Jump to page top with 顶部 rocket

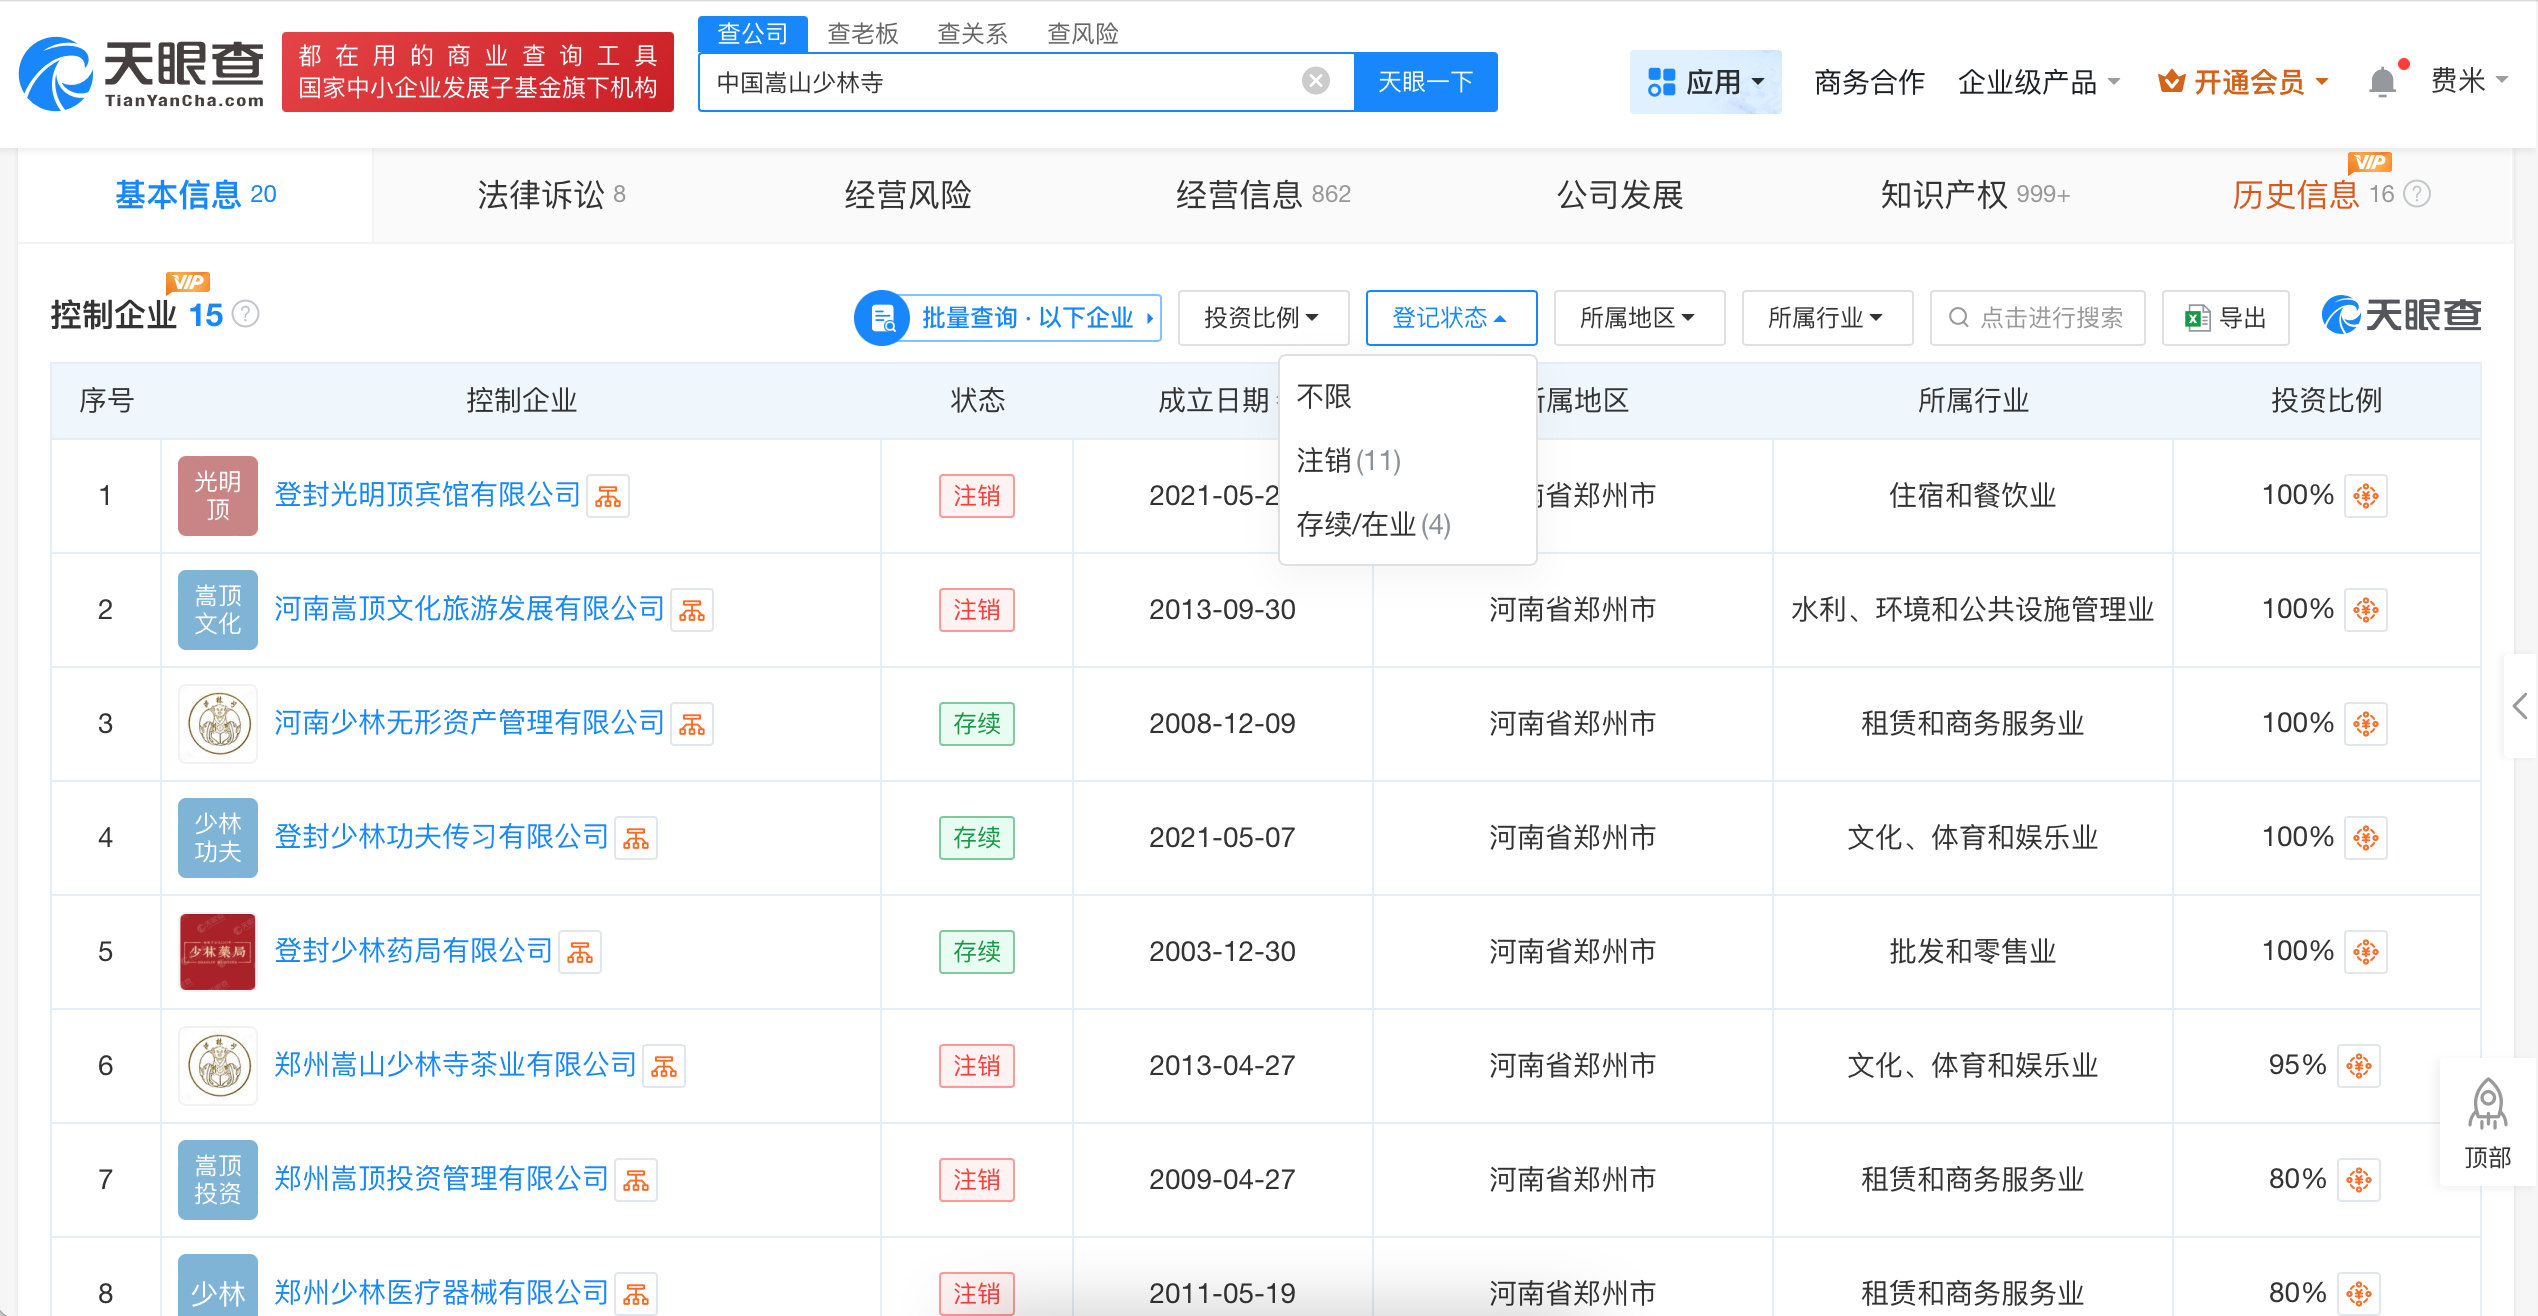coord(2487,1124)
